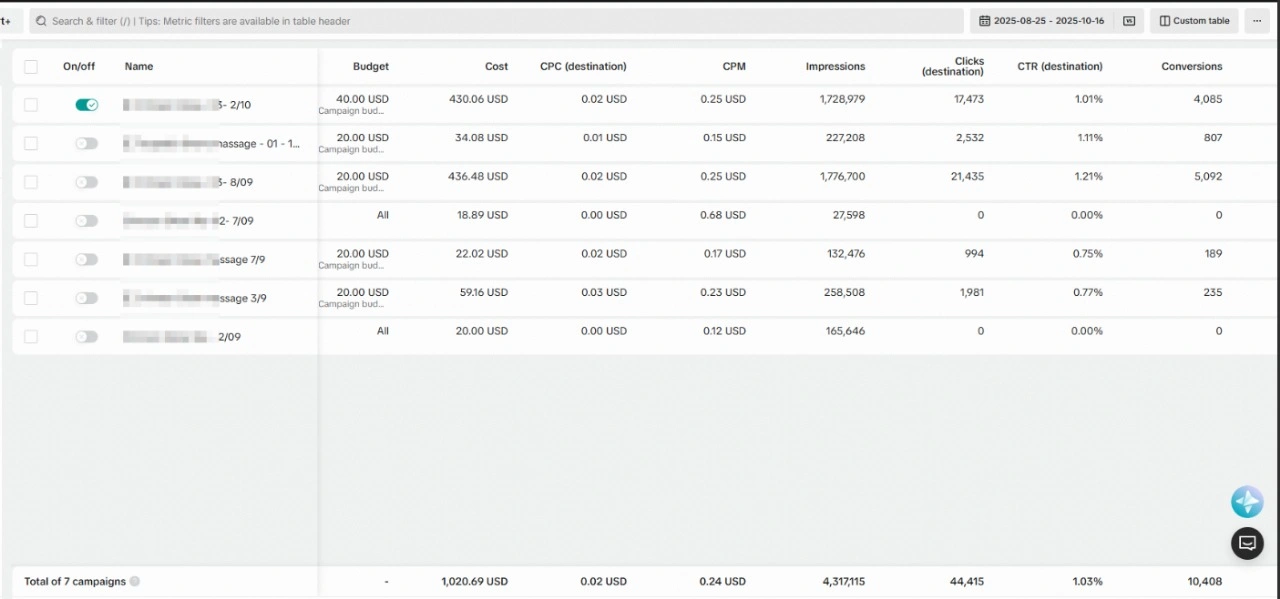Screen dimensions: 1280x599
Task: Turn off the active campaign ending 2/10
Action: pyautogui.click(x=87, y=105)
